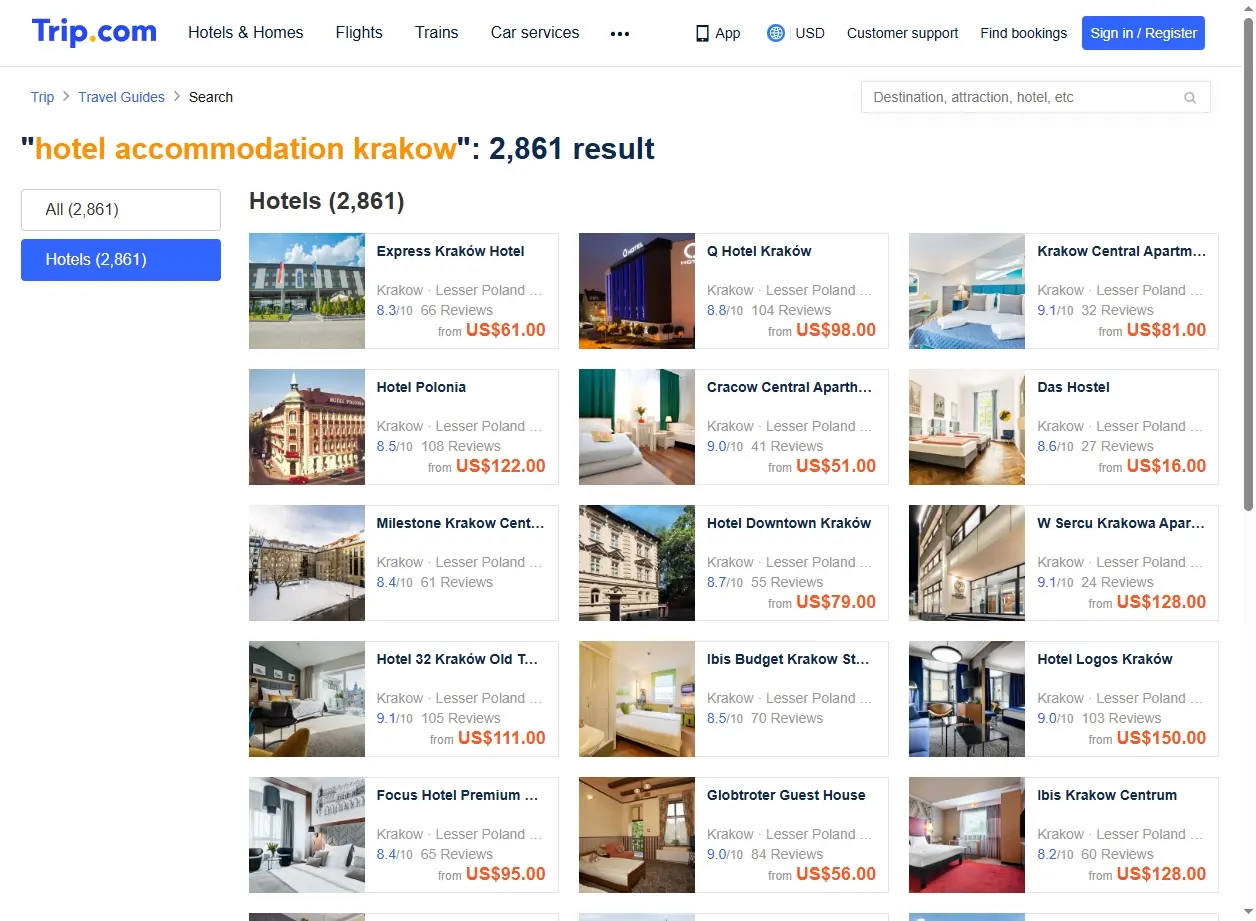This screenshot has width=1256, height=921.
Task: Open Cracow Central Aparthotel photo
Action: pyautogui.click(x=637, y=427)
